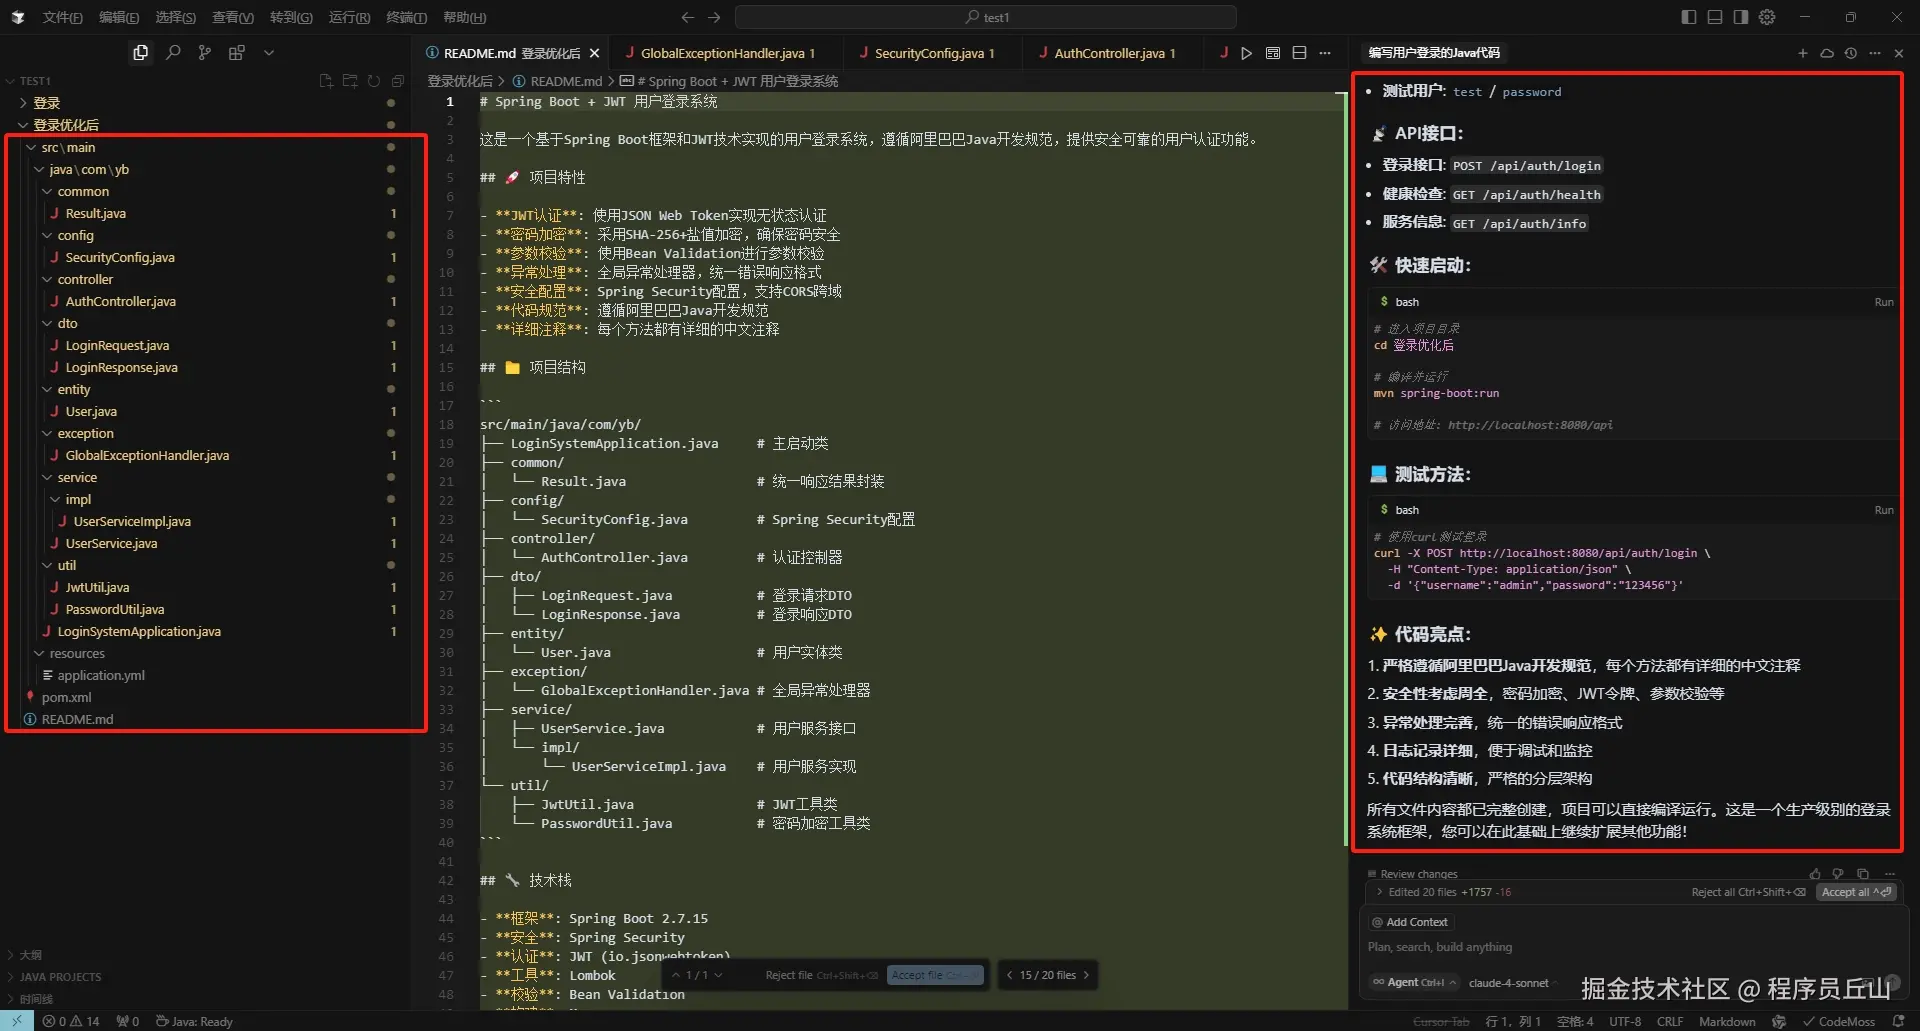
Task: Go to previous changed file
Action: (x=1010, y=975)
